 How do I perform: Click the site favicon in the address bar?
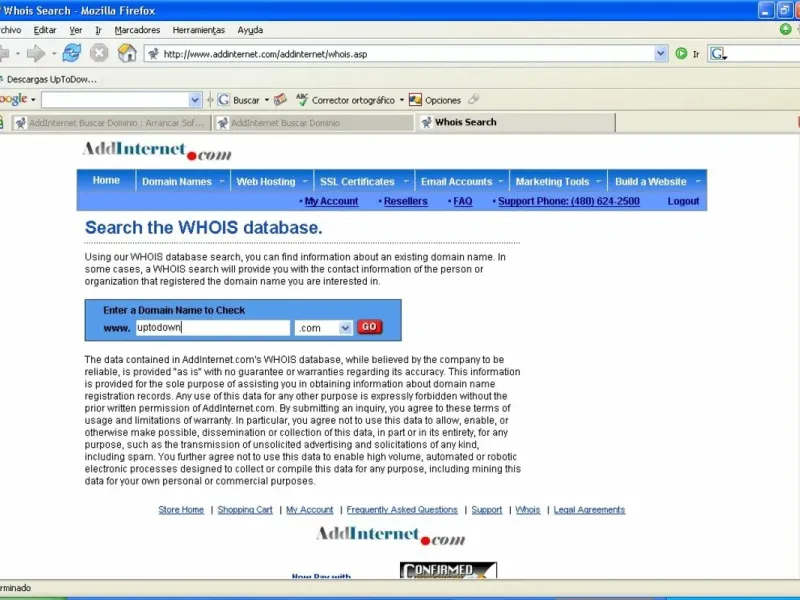pos(153,54)
